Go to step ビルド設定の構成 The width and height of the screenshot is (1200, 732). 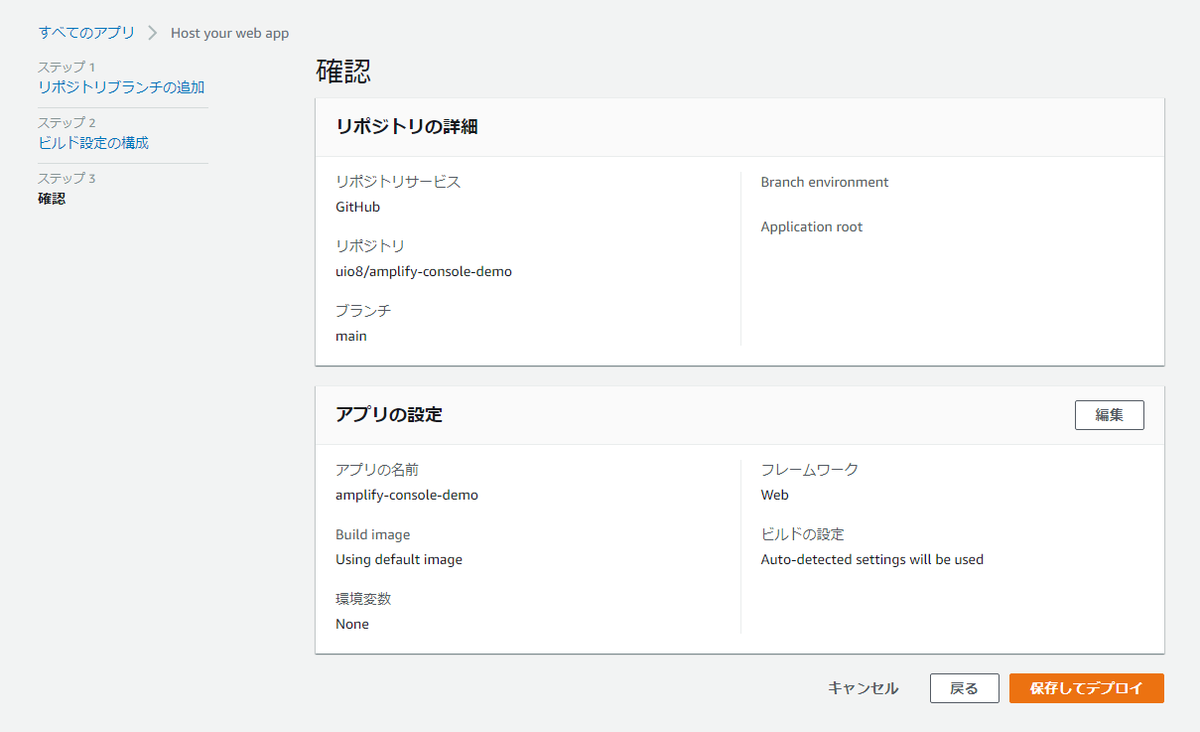point(93,143)
